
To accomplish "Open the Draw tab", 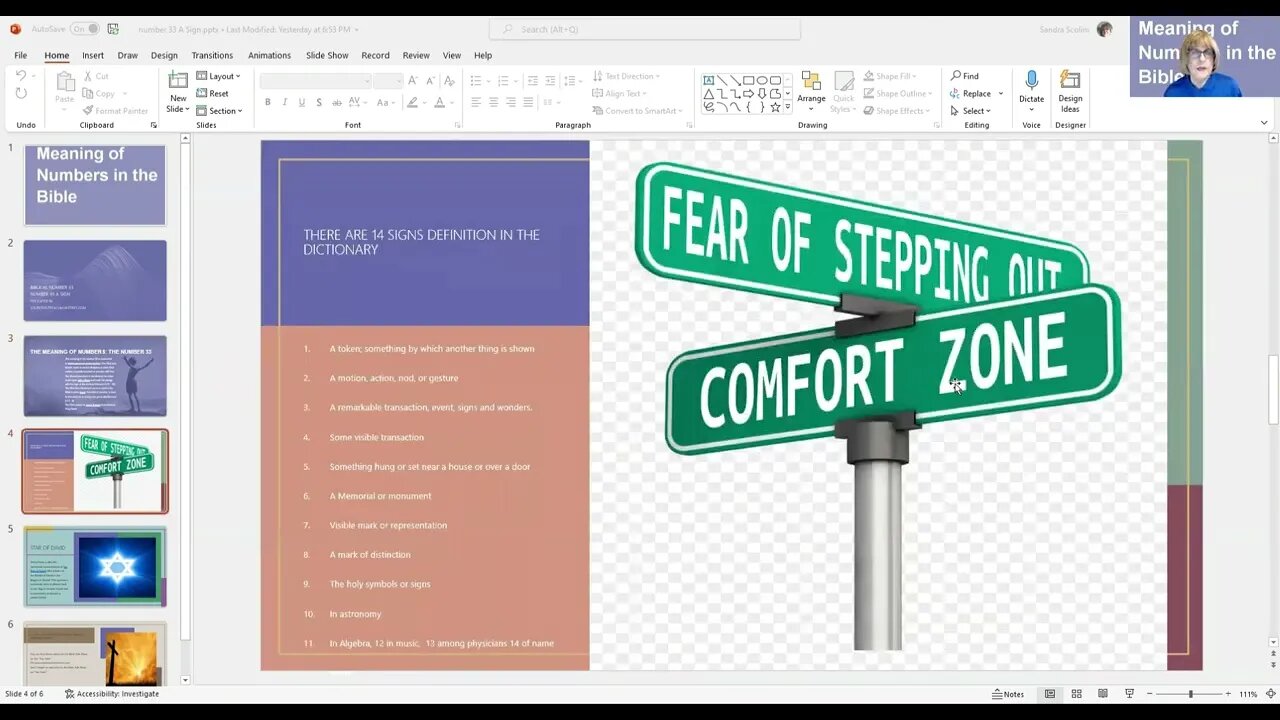I will click(127, 55).
